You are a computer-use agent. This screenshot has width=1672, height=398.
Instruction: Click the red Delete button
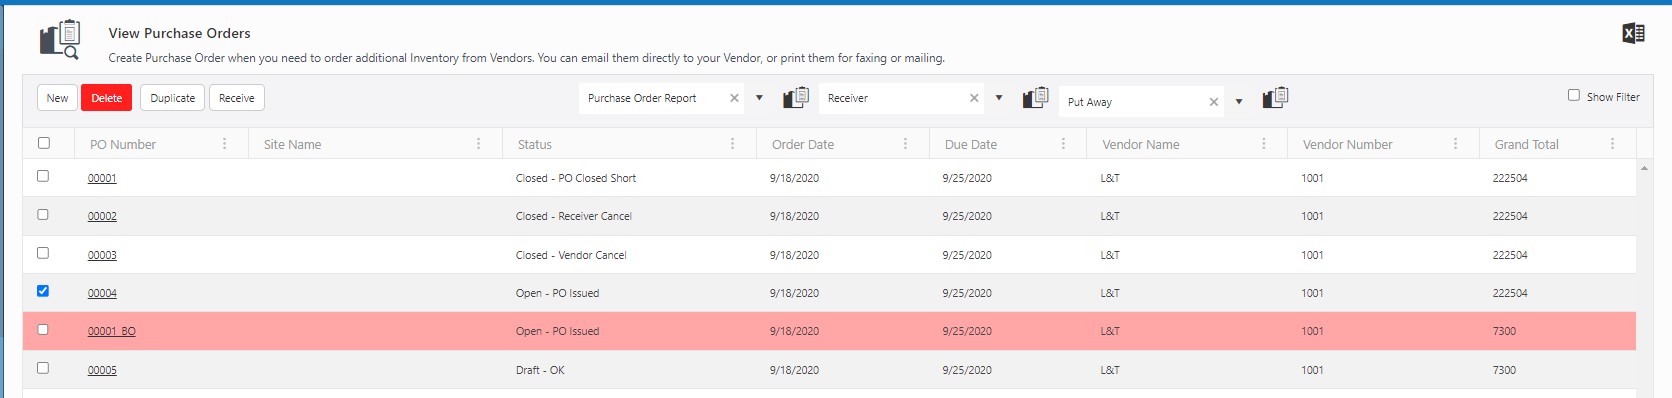pyautogui.click(x=106, y=98)
